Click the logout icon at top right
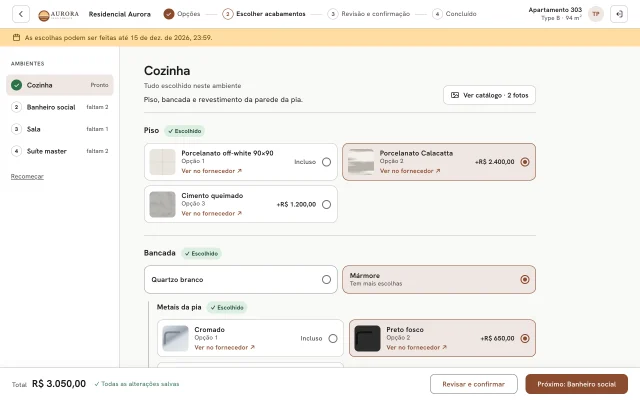 [x=619, y=14]
